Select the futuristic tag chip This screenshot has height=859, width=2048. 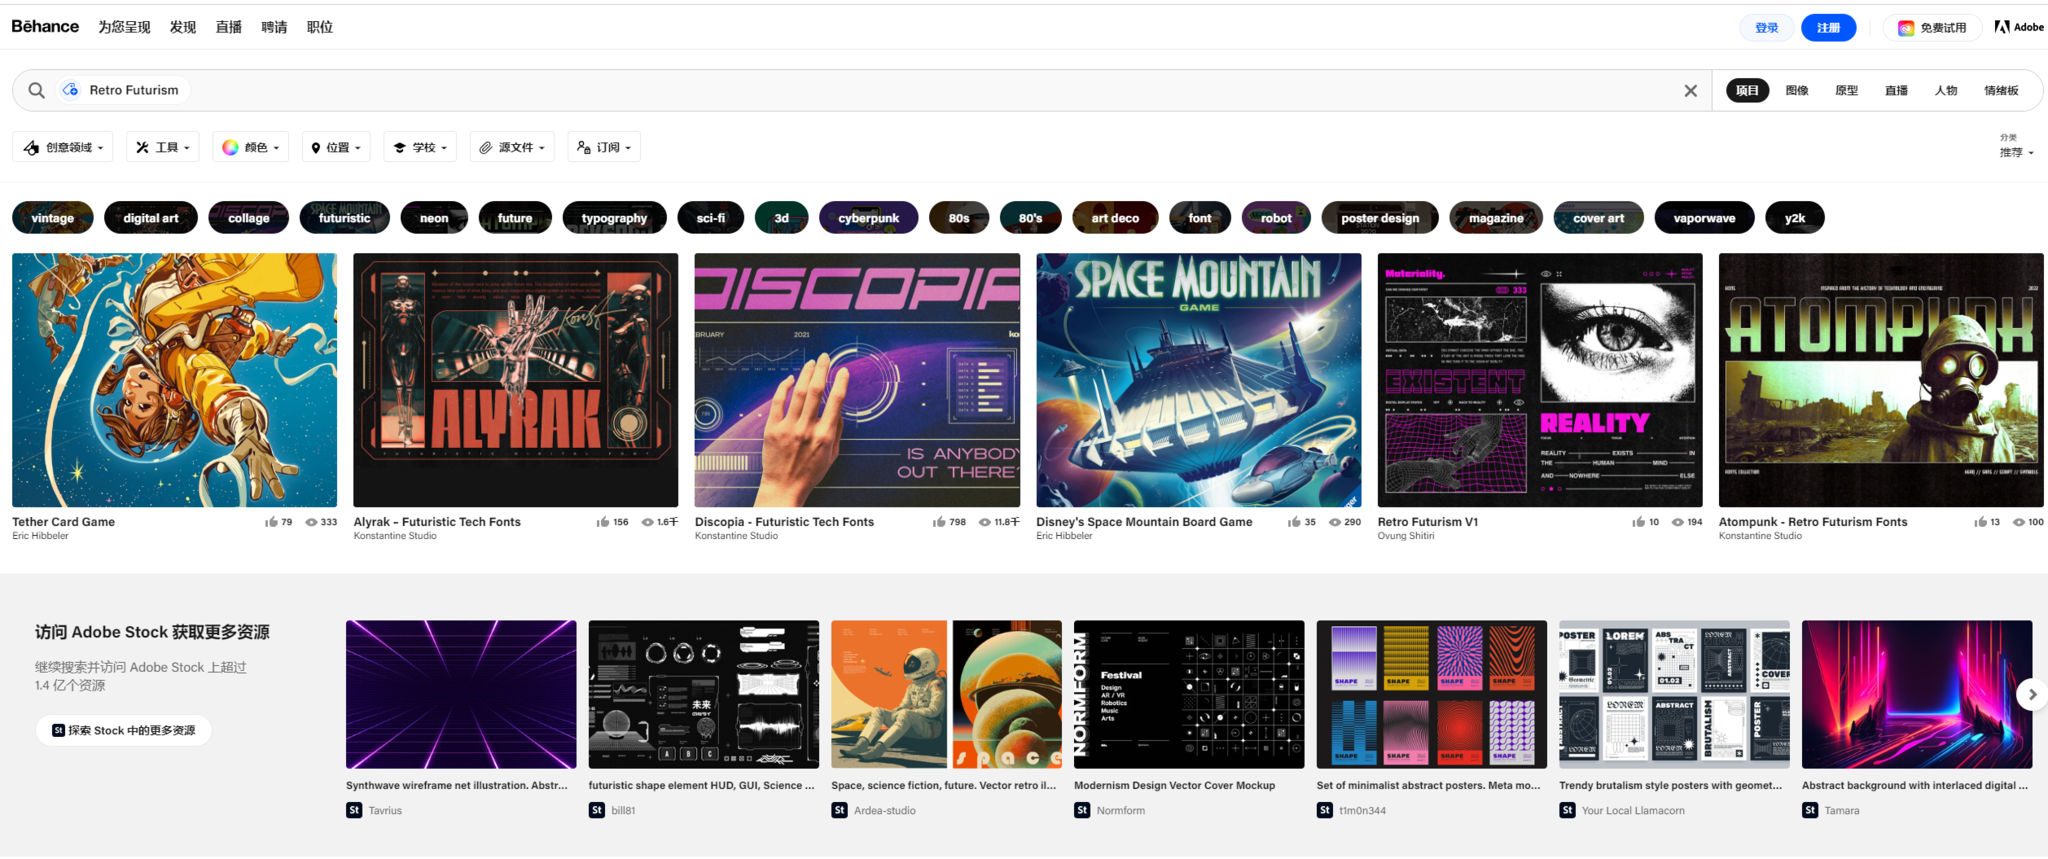point(344,217)
